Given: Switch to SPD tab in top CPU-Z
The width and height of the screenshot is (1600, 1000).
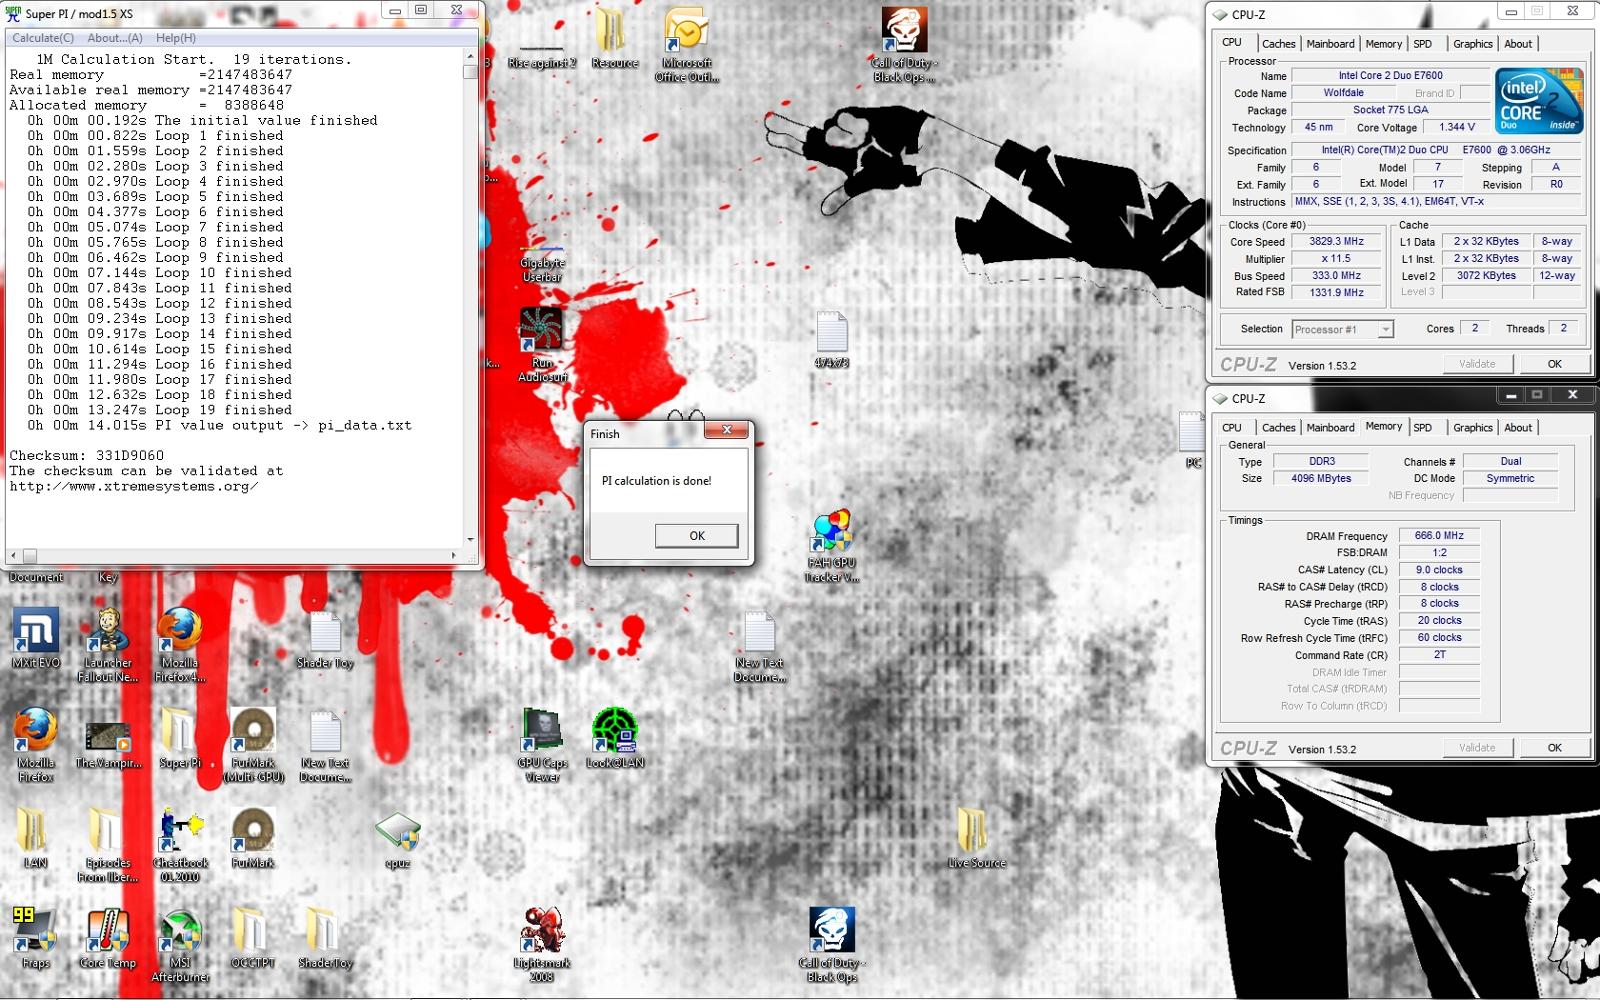Looking at the screenshot, I should [1422, 44].
